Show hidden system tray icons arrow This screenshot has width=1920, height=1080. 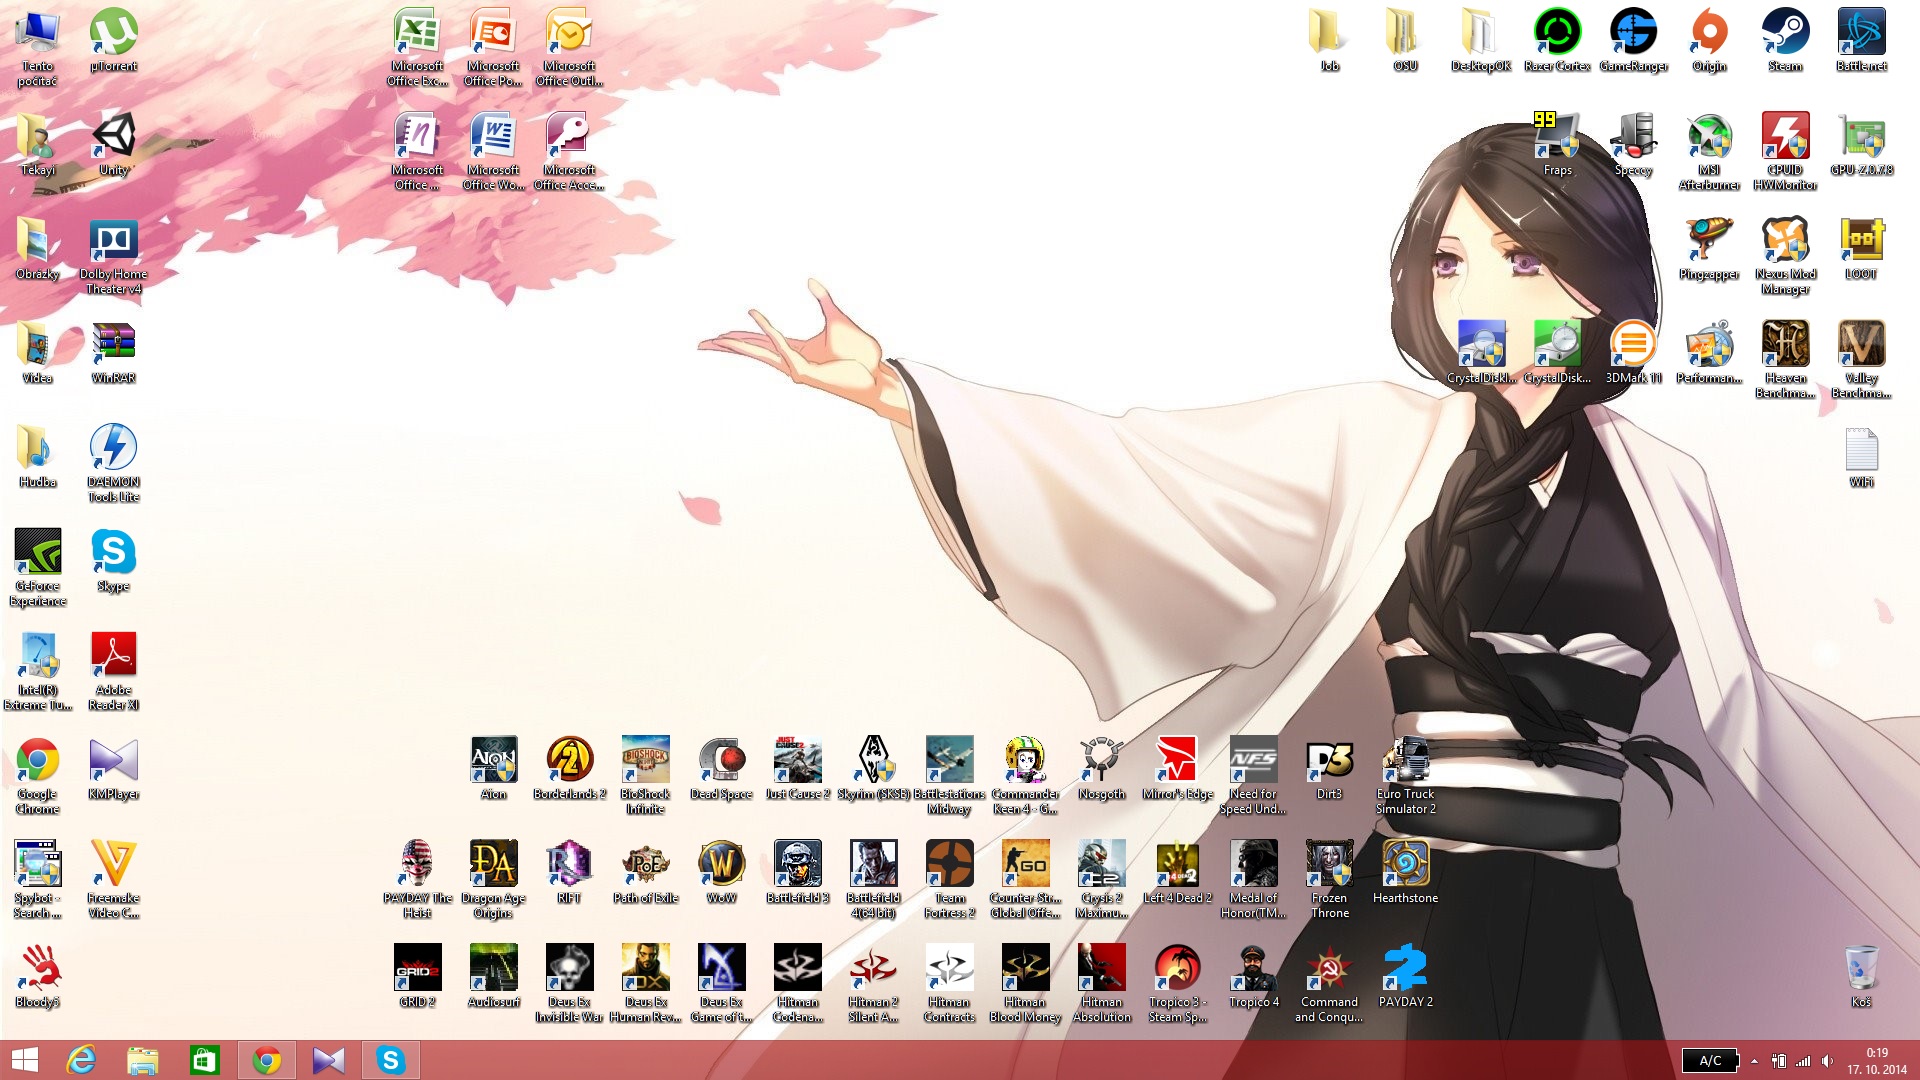click(x=1754, y=1061)
